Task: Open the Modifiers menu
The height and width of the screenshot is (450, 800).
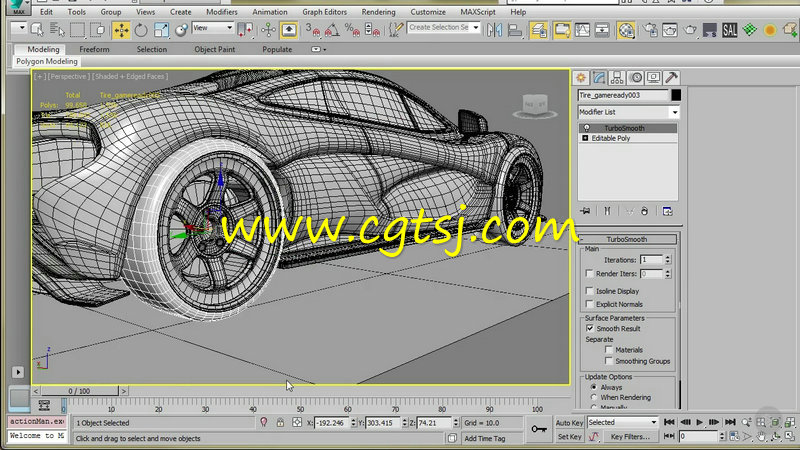Action: (221, 12)
